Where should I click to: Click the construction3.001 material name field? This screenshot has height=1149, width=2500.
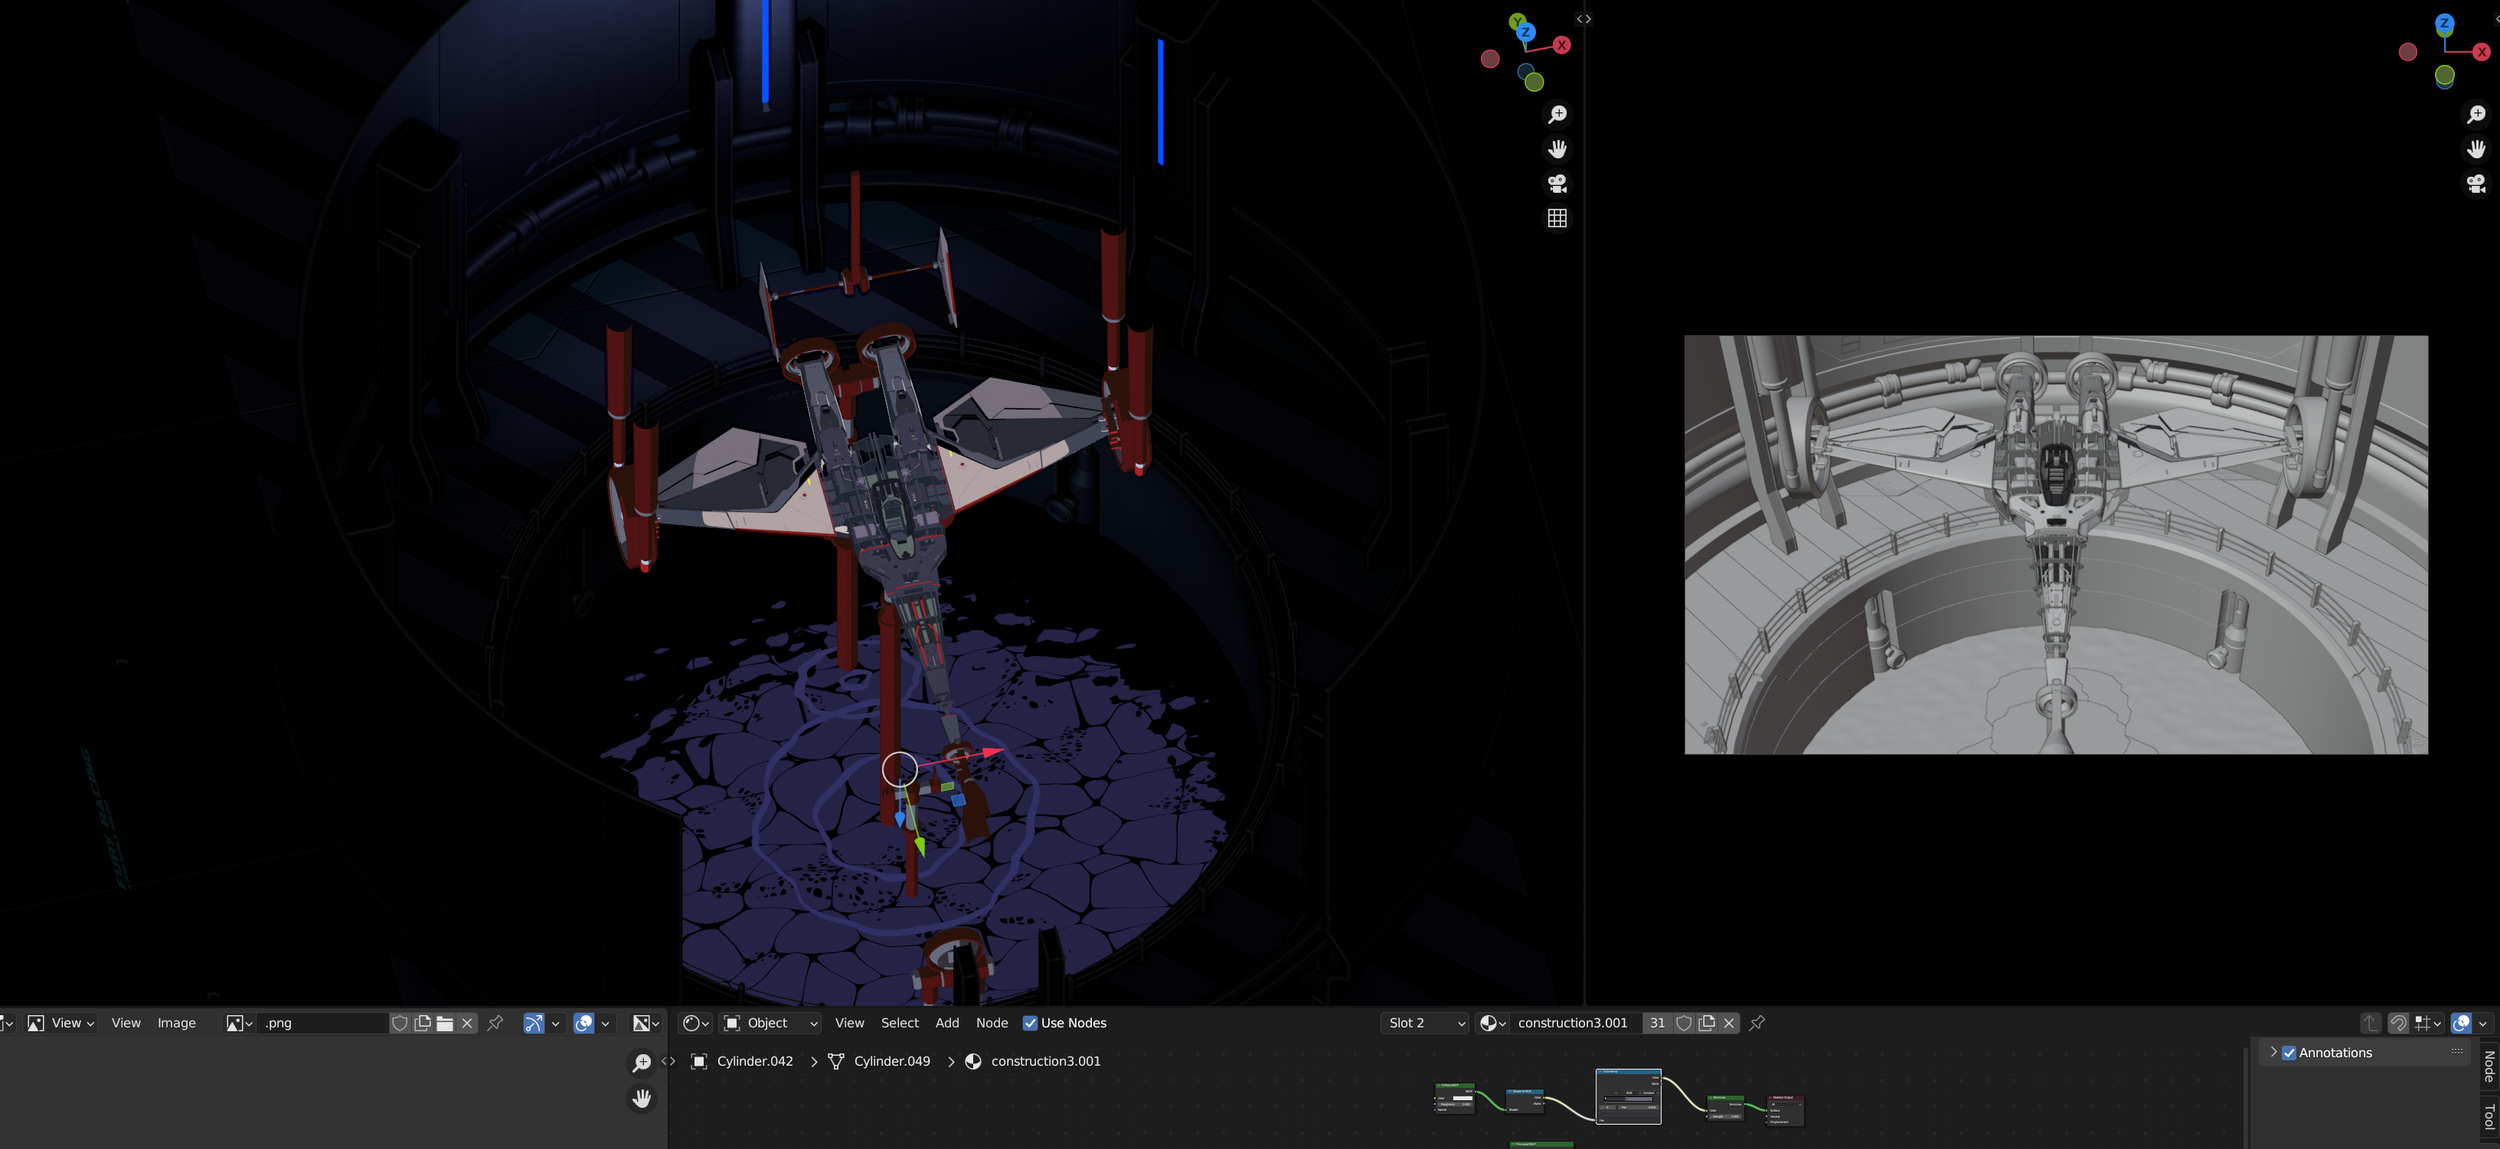click(x=1577, y=1023)
